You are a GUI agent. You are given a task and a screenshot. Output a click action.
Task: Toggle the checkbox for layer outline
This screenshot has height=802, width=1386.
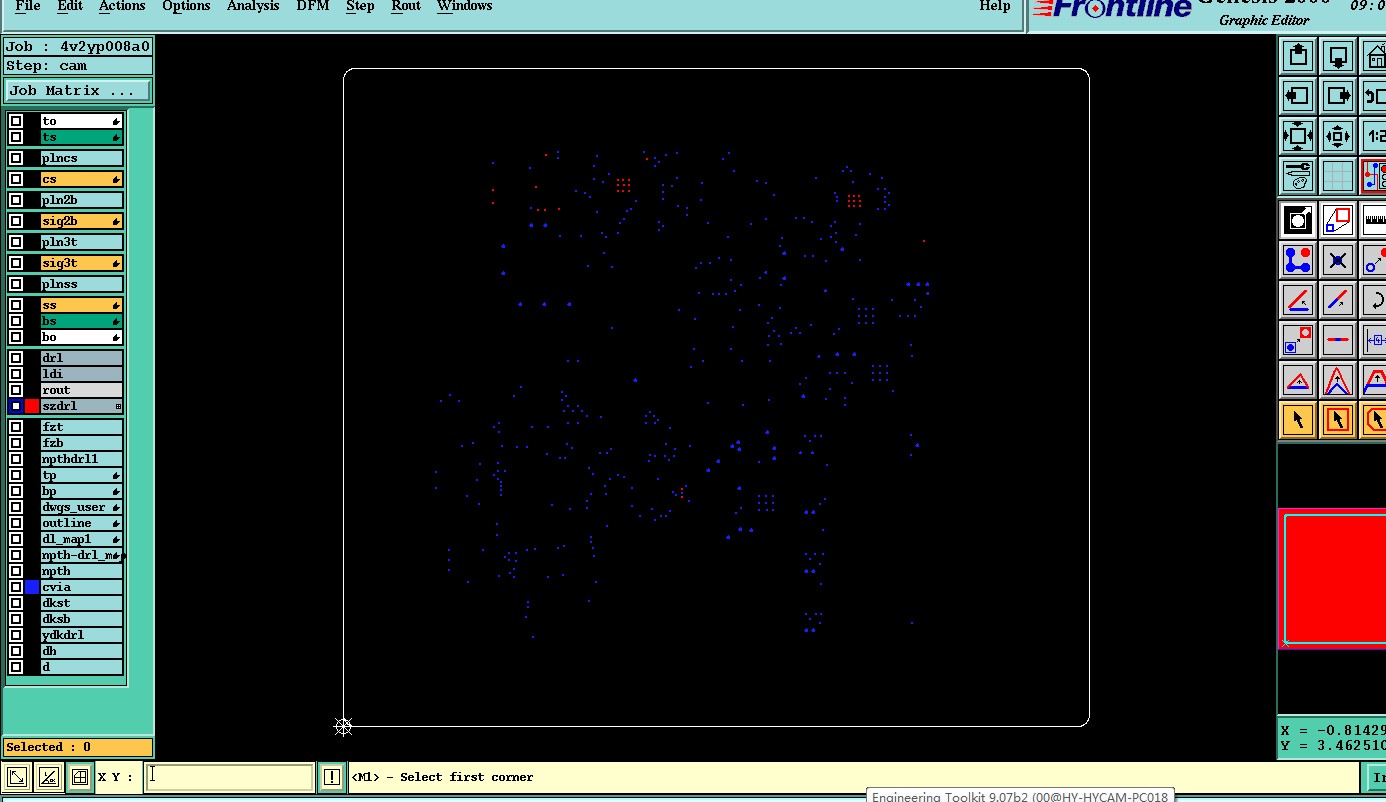(16, 523)
